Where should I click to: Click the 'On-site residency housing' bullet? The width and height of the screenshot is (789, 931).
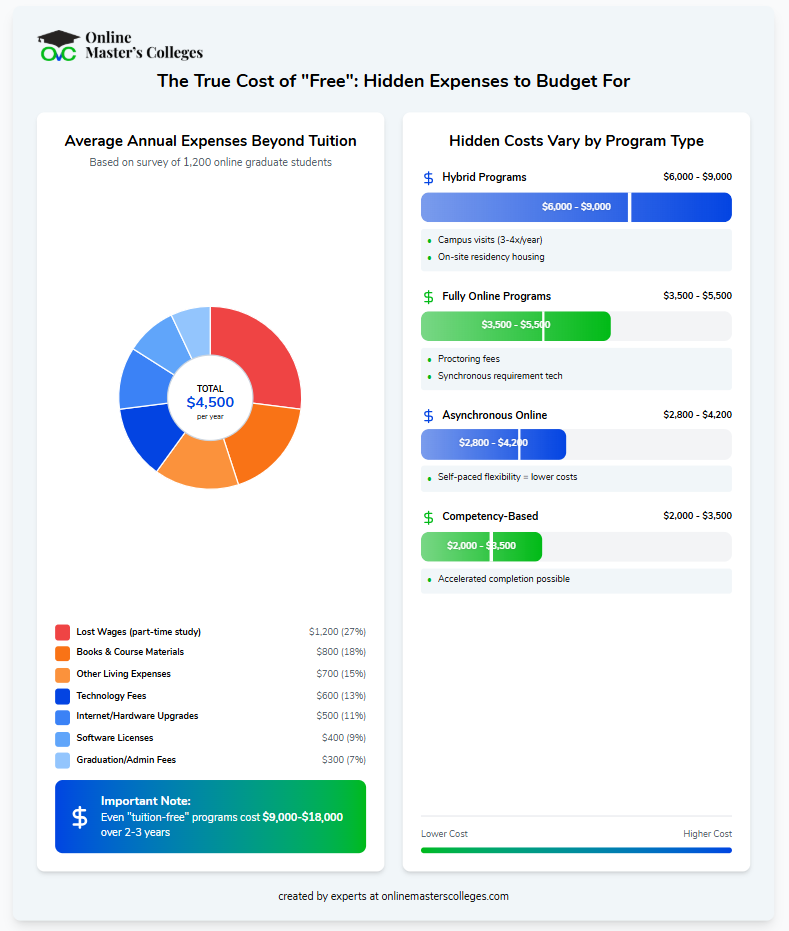point(491,257)
